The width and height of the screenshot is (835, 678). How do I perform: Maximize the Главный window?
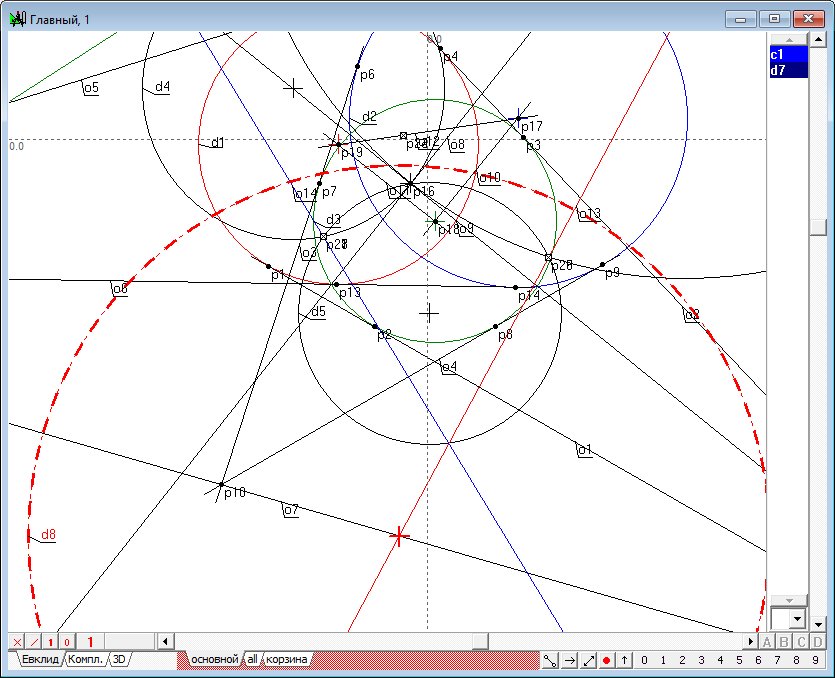point(774,19)
